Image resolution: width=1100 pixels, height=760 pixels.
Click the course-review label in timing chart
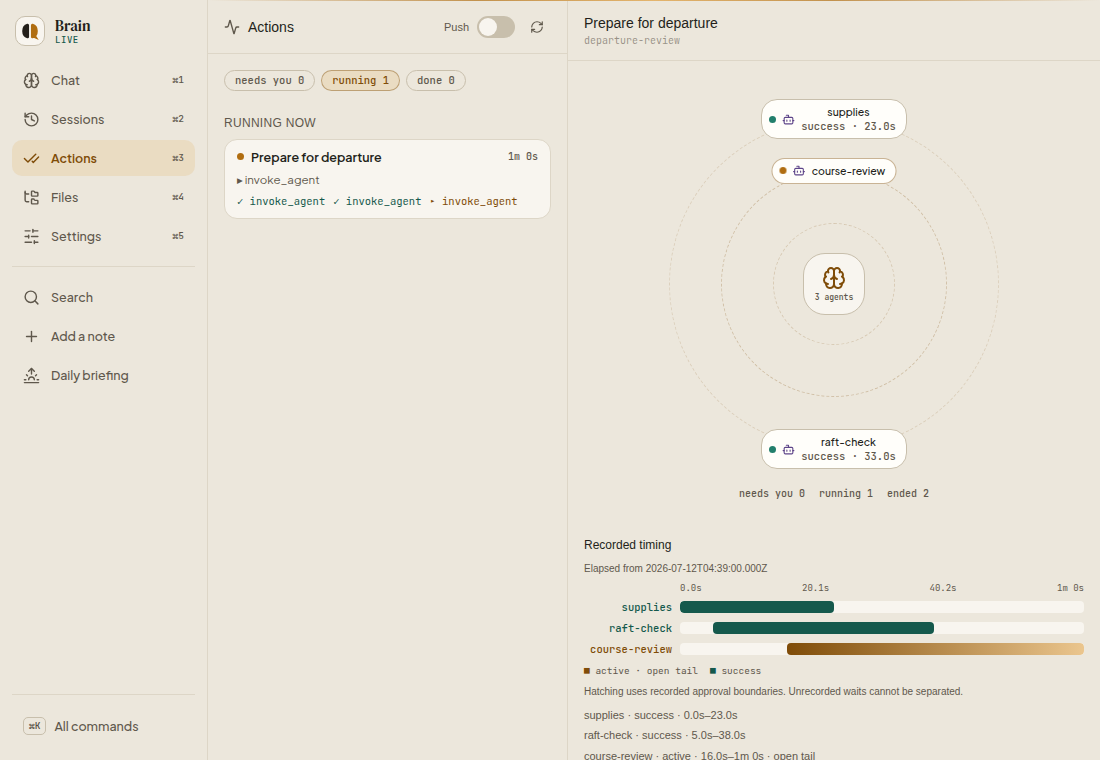[x=631, y=649]
